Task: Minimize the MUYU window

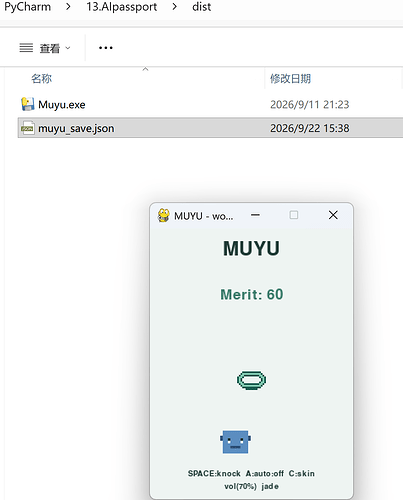Action: (x=255, y=215)
